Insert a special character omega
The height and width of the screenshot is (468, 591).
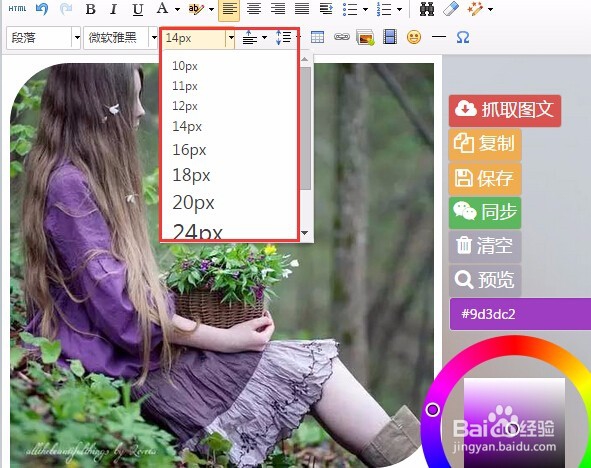[463, 37]
